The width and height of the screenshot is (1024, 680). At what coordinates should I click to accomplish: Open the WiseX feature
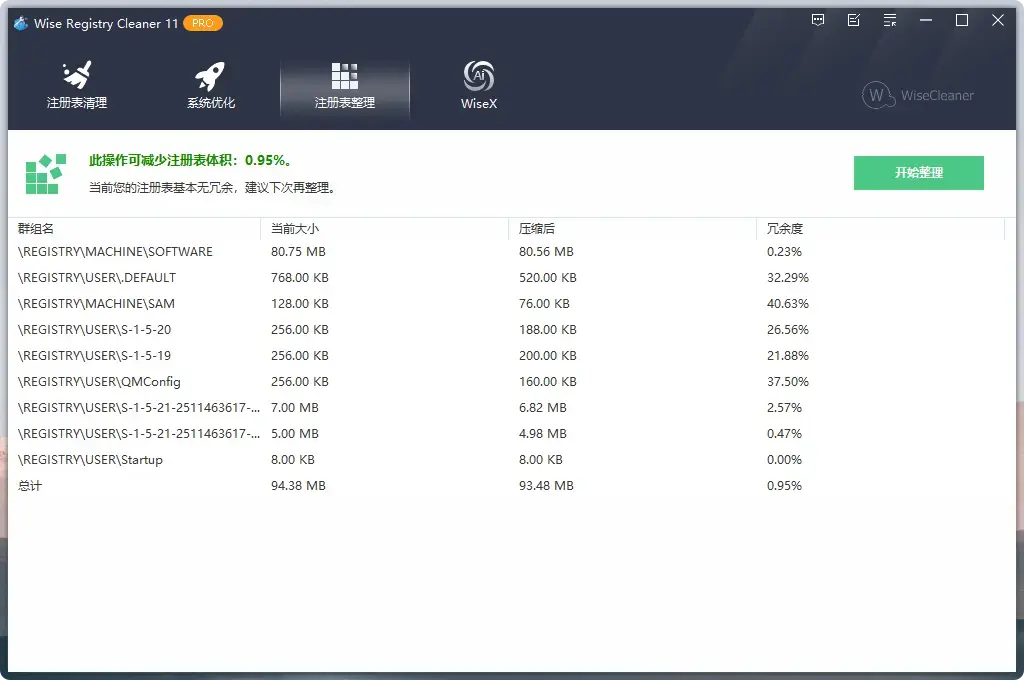(478, 85)
